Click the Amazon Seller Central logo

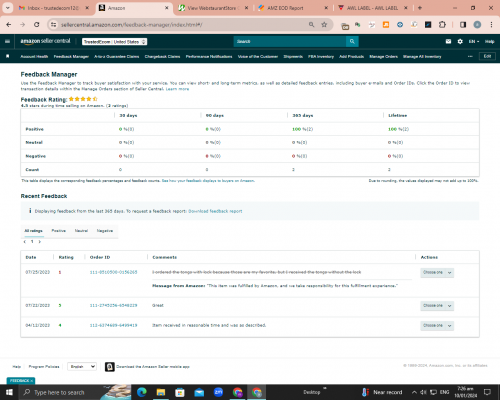[x=45, y=41]
